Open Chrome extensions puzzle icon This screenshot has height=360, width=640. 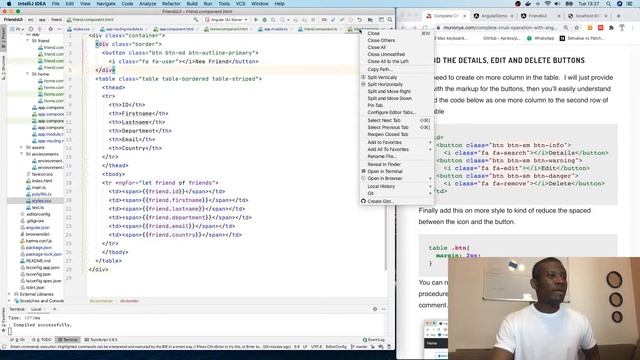611,28
